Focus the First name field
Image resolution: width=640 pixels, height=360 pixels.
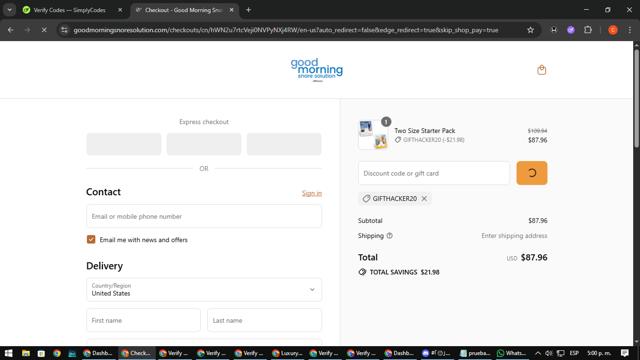[143, 320]
